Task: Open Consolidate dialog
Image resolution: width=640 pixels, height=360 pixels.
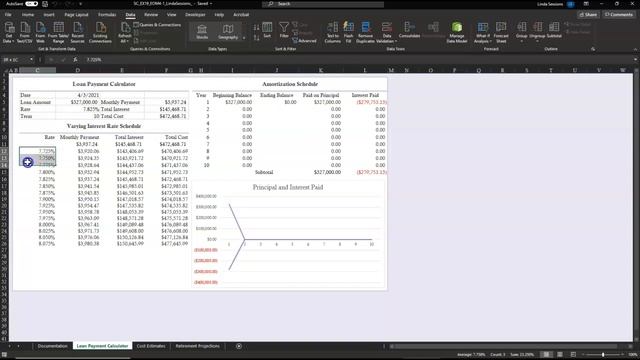Action: point(409,30)
